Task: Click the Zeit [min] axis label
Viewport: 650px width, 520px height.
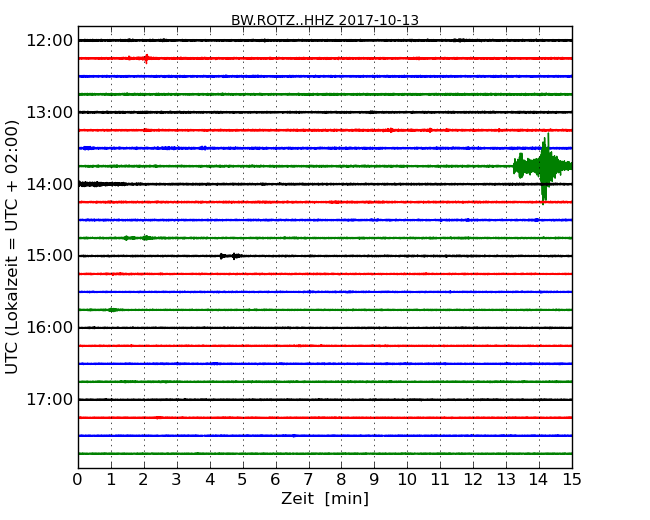Action: (325, 498)
